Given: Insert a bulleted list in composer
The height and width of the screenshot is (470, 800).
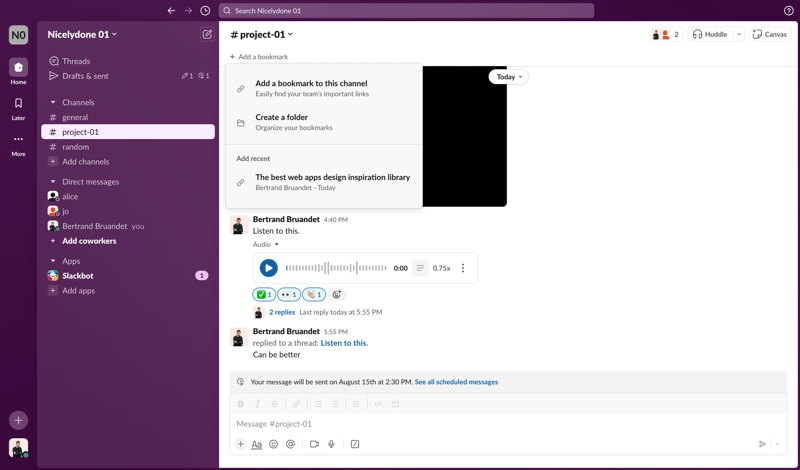Looking at the screenshot, I should click(x=335, y=404).
